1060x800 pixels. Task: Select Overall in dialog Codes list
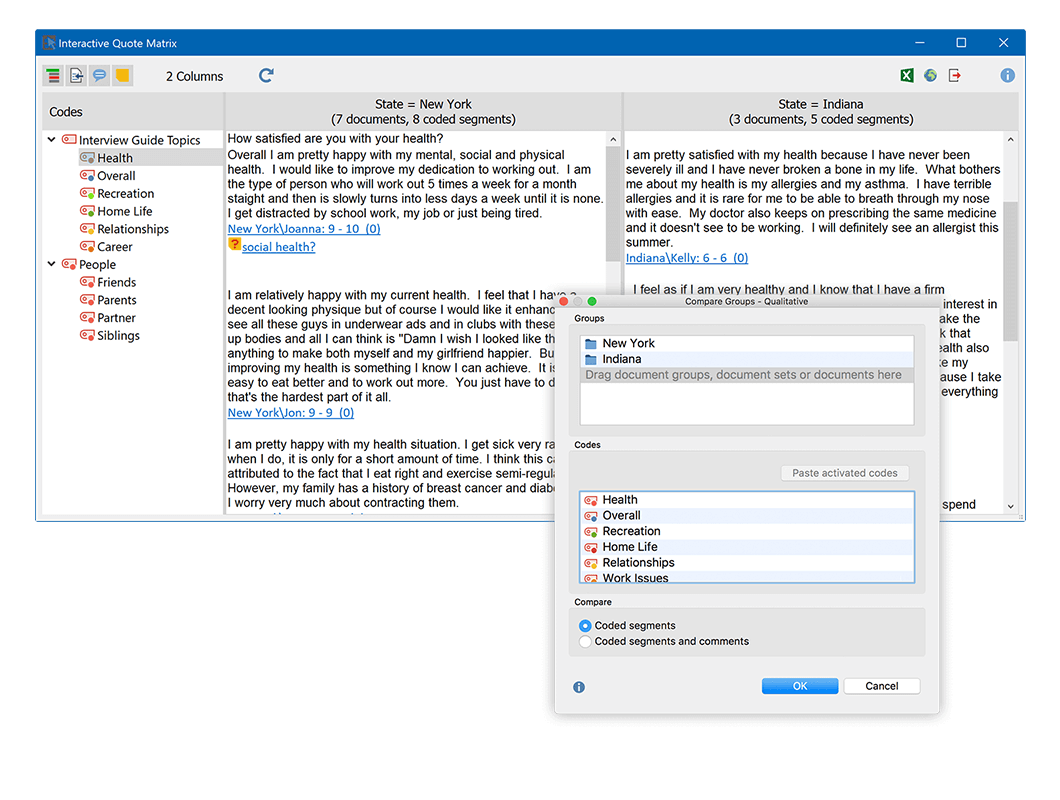click(x=747, y=515)
